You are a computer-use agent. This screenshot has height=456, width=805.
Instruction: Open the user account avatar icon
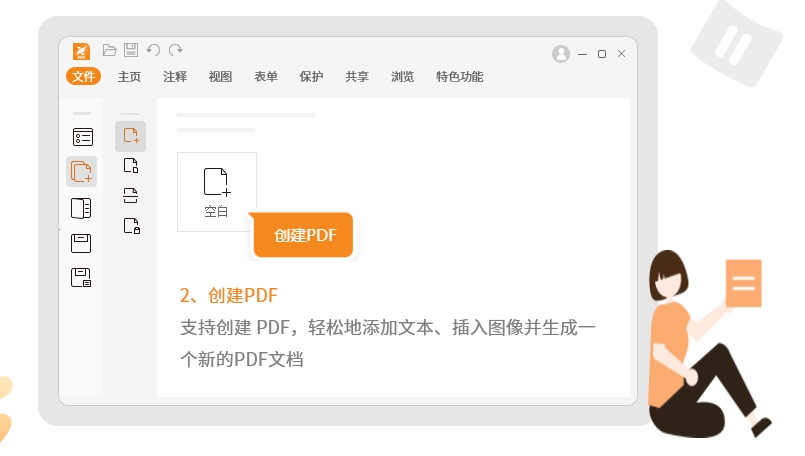coord(561,54)
